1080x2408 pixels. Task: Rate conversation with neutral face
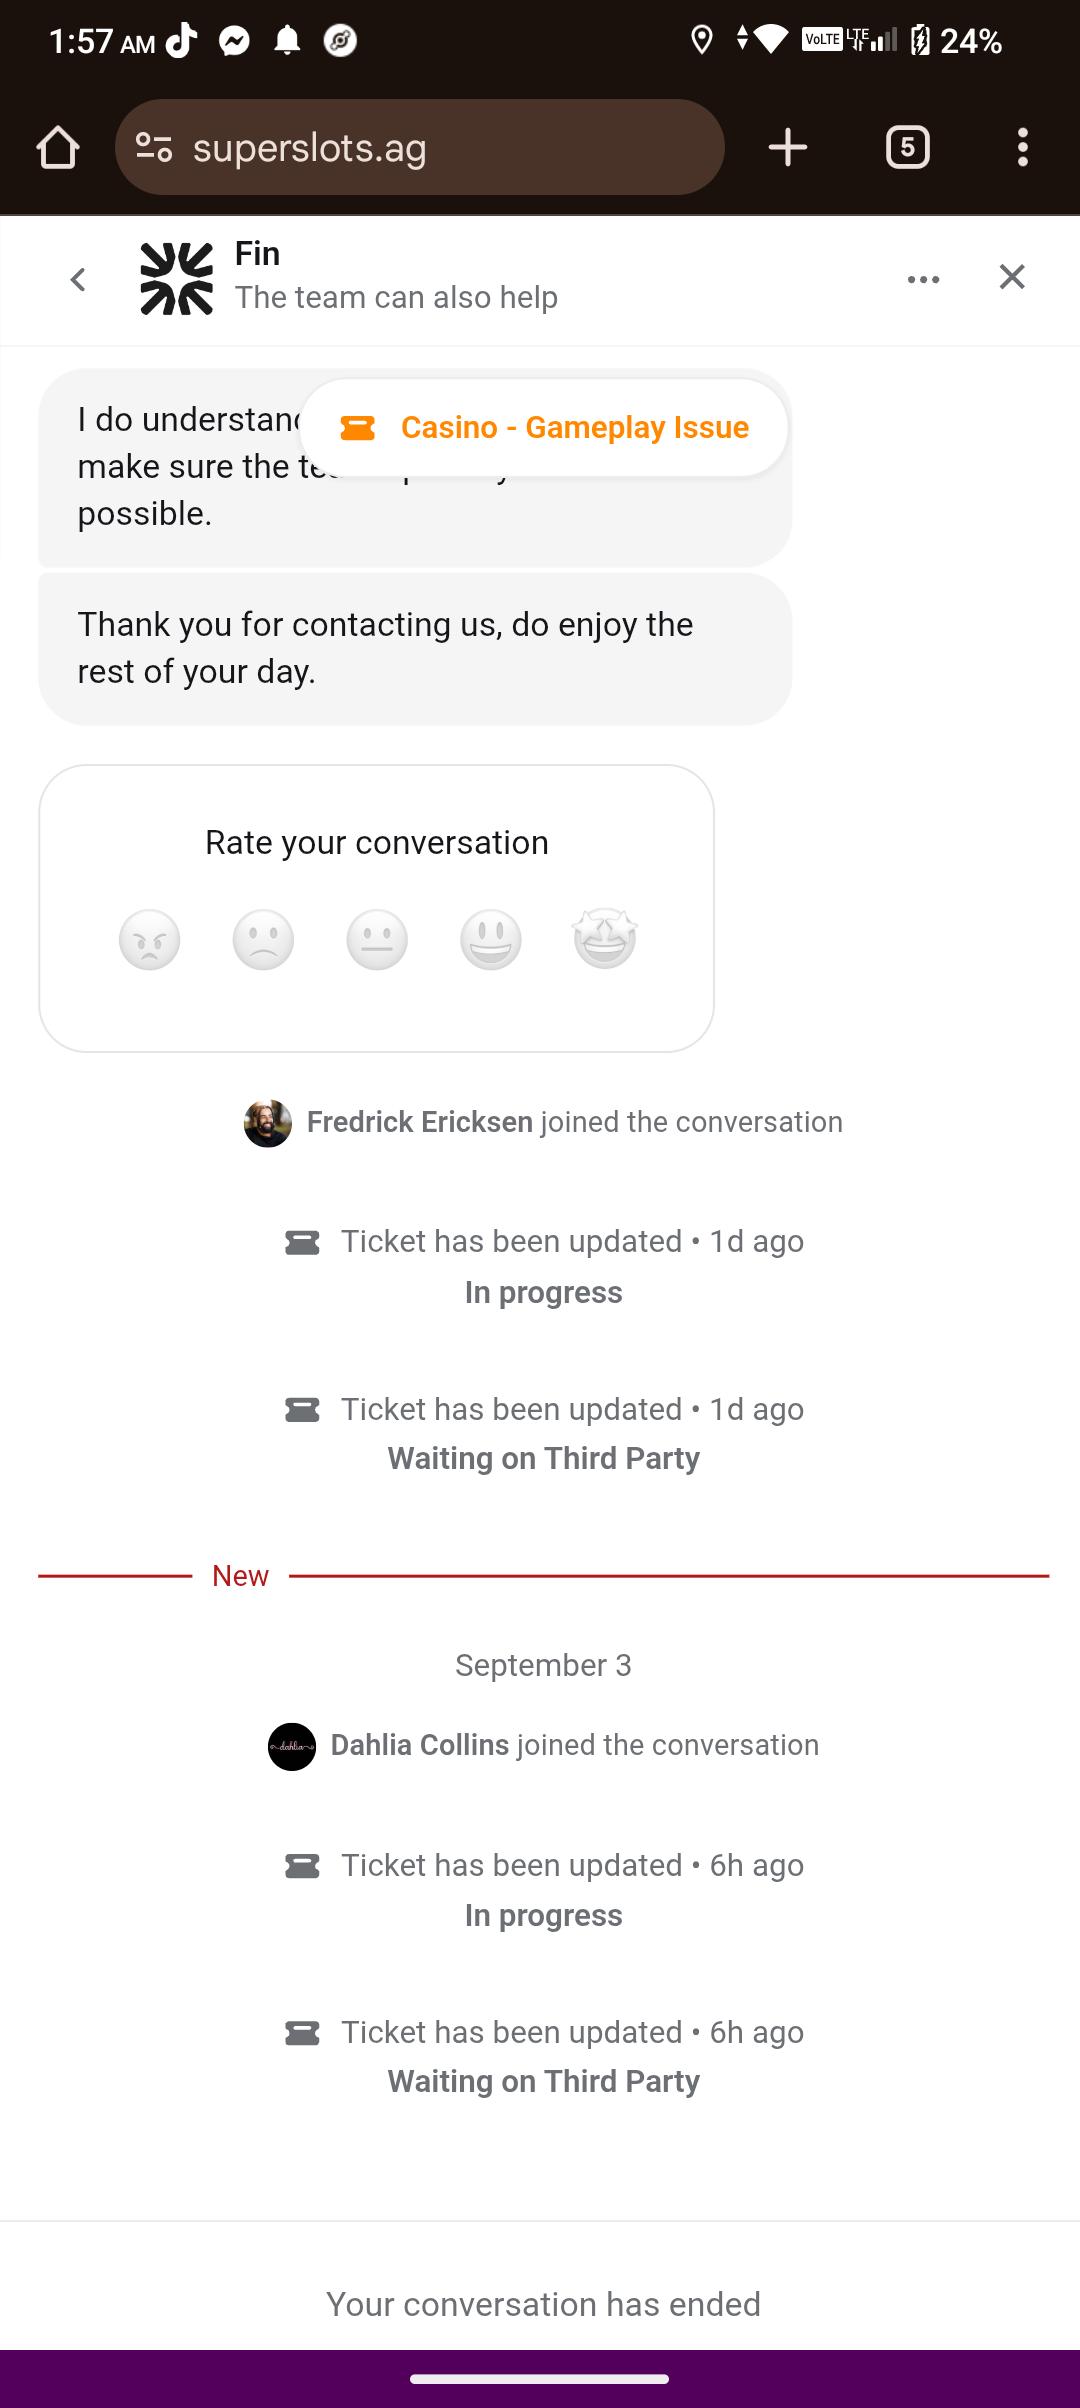coord(377,939)
